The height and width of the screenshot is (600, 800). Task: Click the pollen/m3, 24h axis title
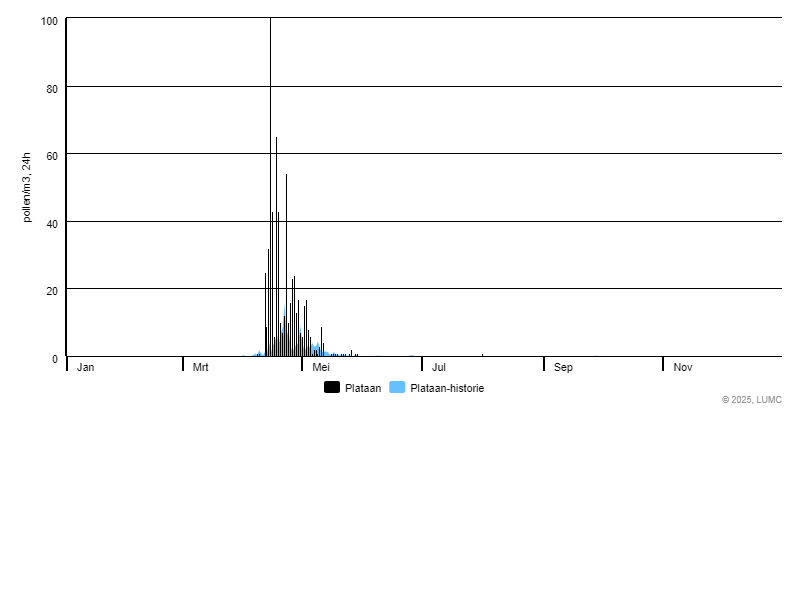click(27, 187)
